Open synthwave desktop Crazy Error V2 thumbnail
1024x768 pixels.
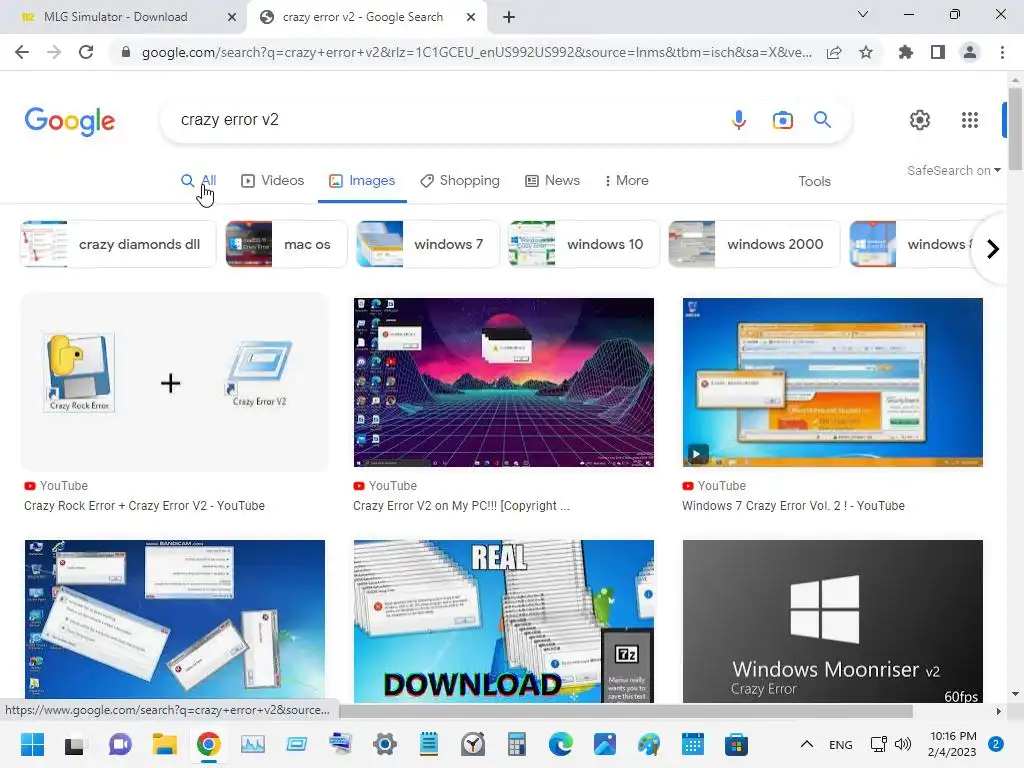point(504,382)
